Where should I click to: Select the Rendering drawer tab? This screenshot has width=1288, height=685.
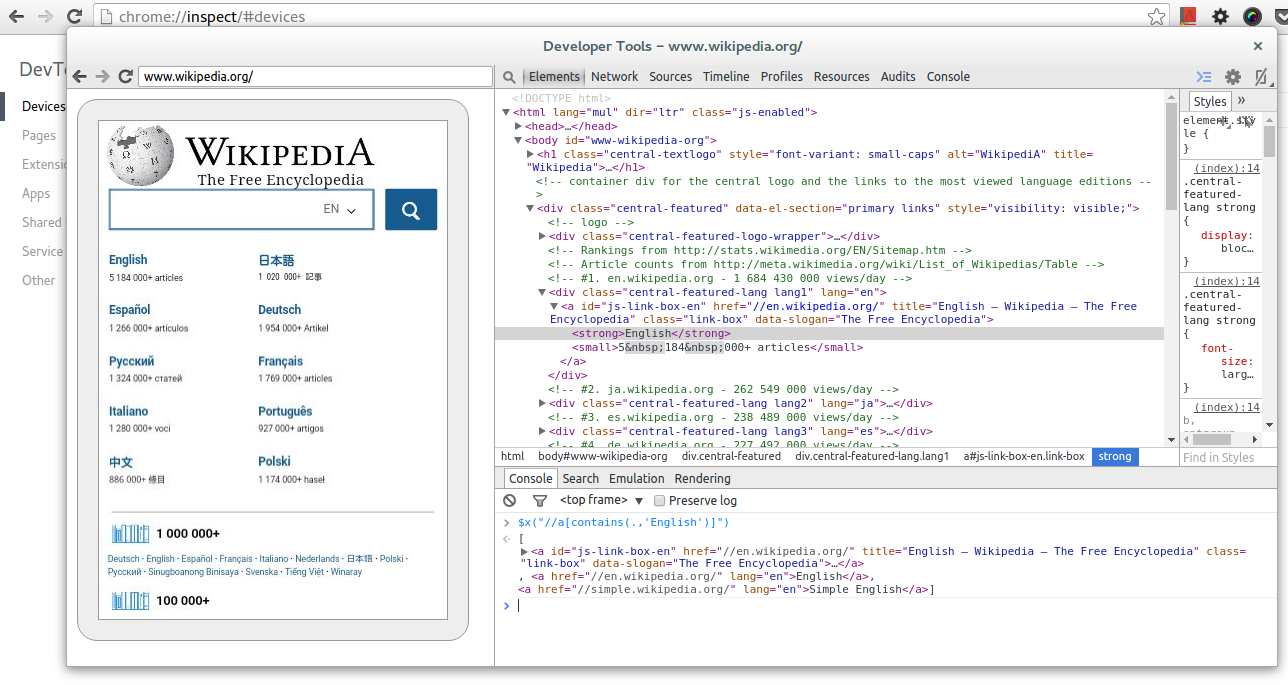point(703,479)
